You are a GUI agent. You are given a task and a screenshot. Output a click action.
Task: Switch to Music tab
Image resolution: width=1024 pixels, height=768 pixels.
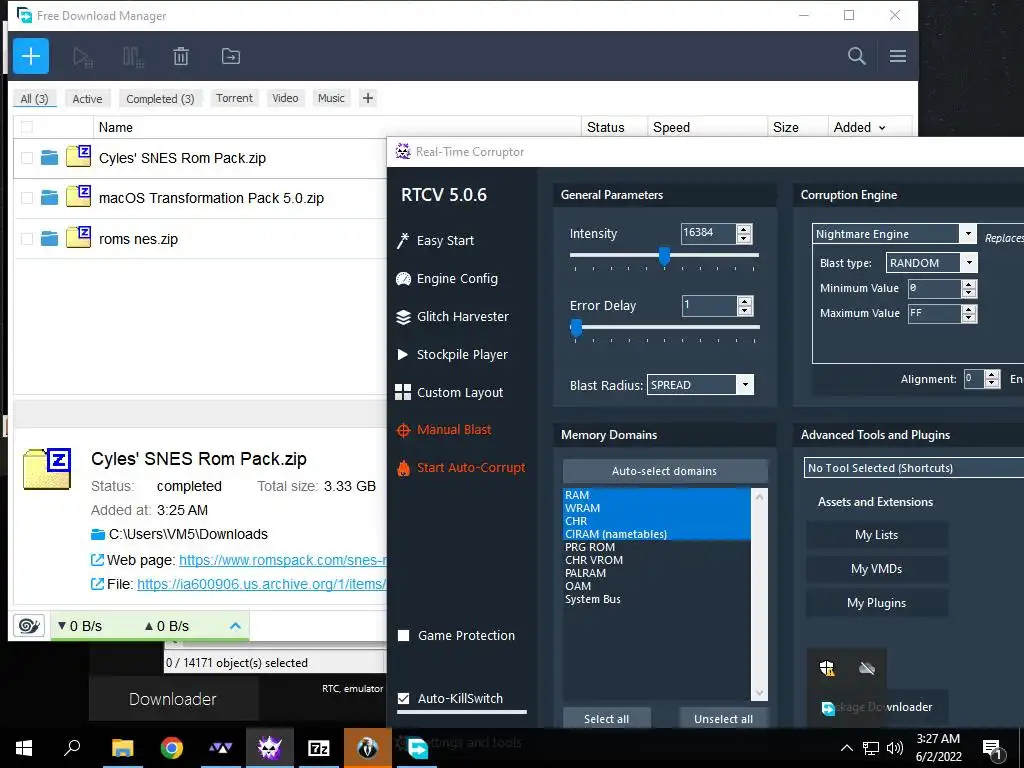[331, 98]
